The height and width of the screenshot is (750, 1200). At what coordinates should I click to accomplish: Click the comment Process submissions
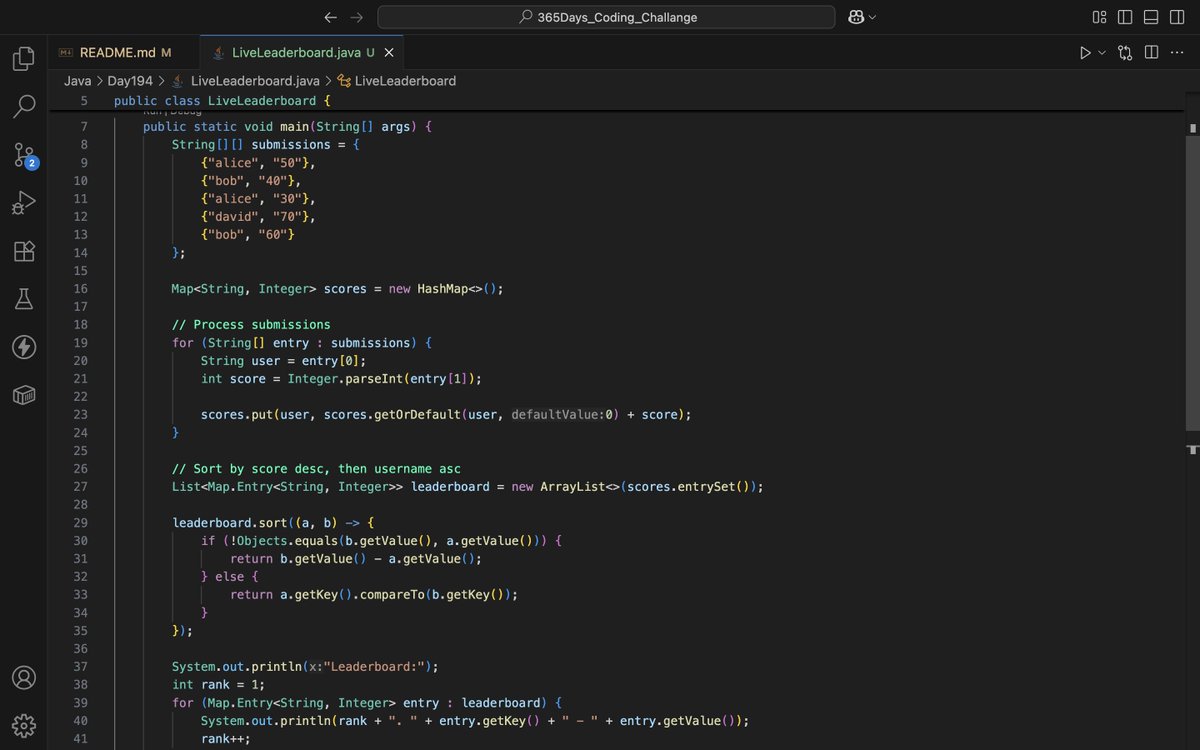coord(251,325)
